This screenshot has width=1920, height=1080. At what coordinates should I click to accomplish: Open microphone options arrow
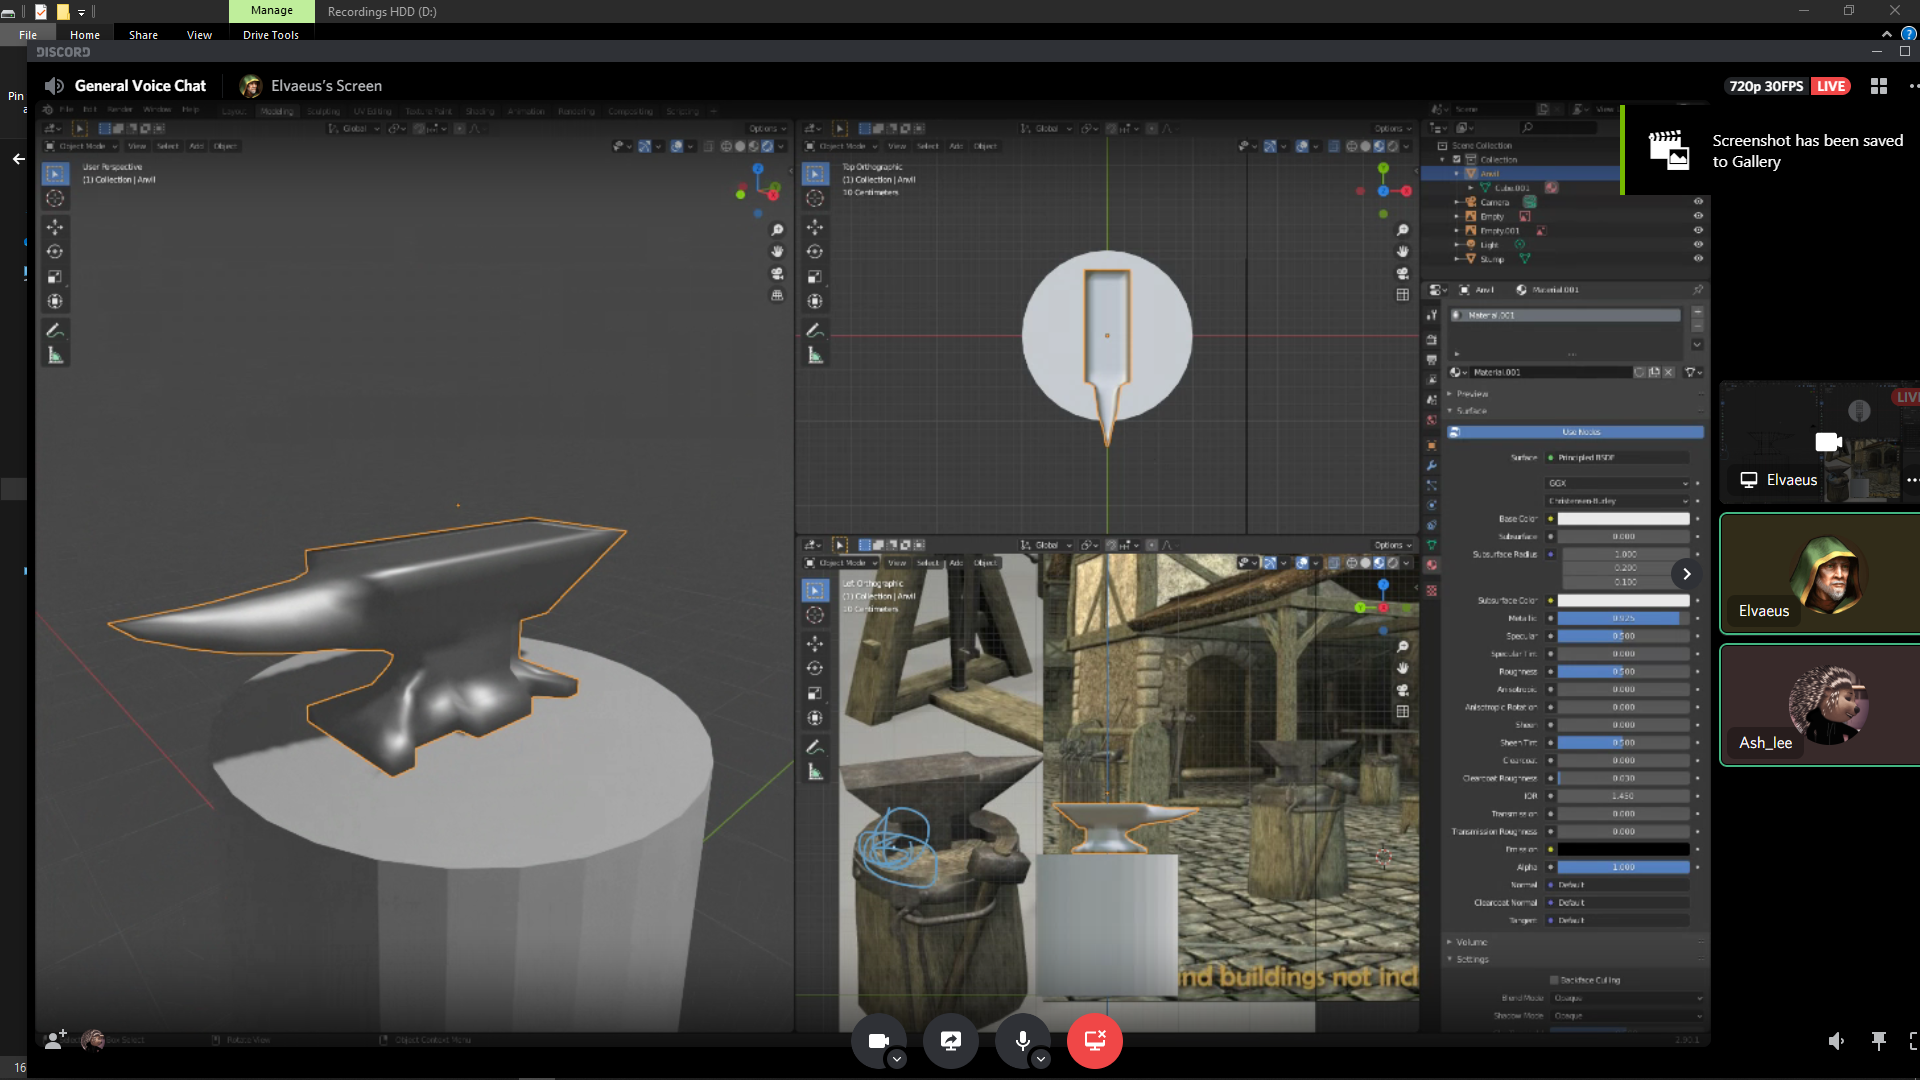(x=1041, y=1059)
